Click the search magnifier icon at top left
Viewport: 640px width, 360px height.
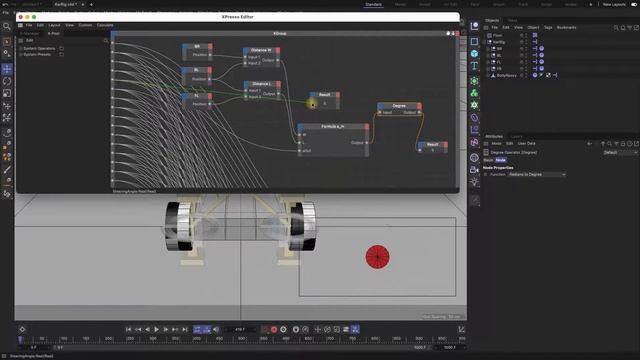pyautogui.click(x=7, y=27)
